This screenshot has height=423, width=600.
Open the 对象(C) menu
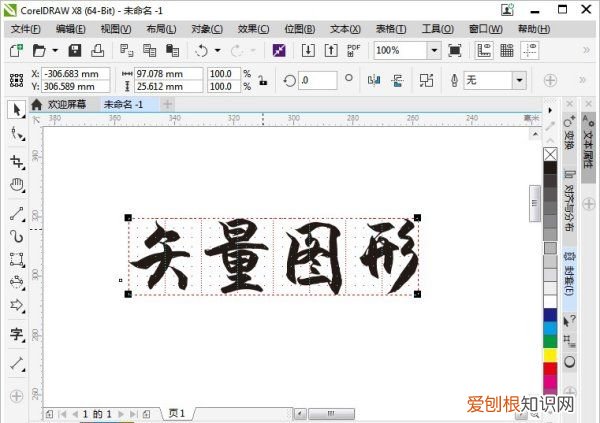[207, 29]
